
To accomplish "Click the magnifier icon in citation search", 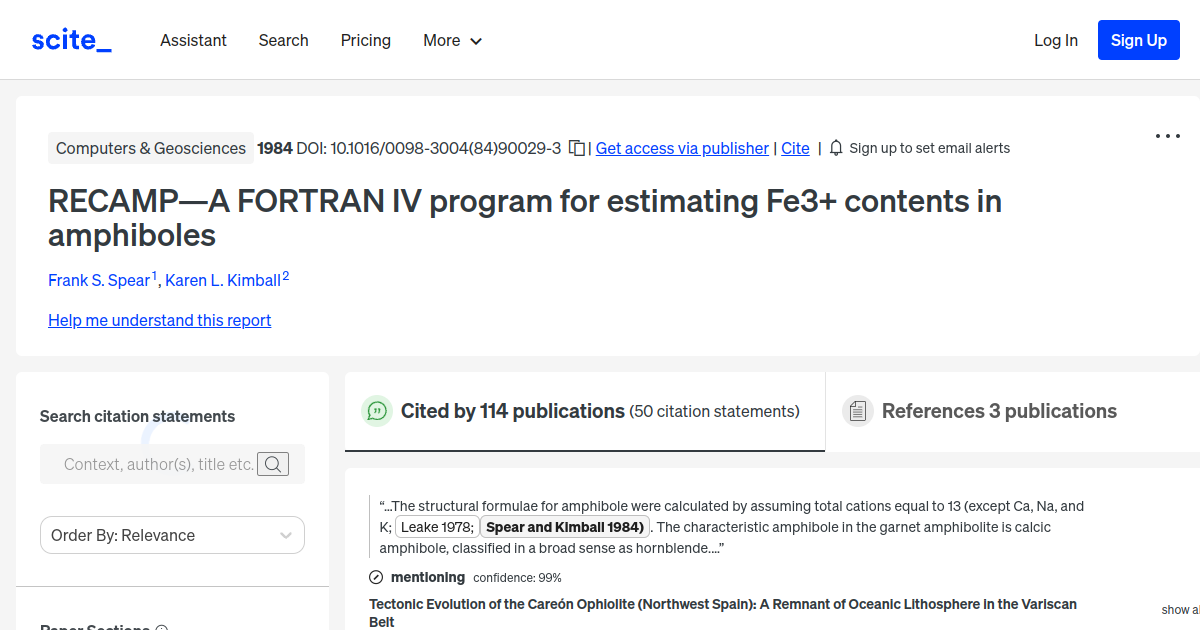I will [x=273, y=463].
